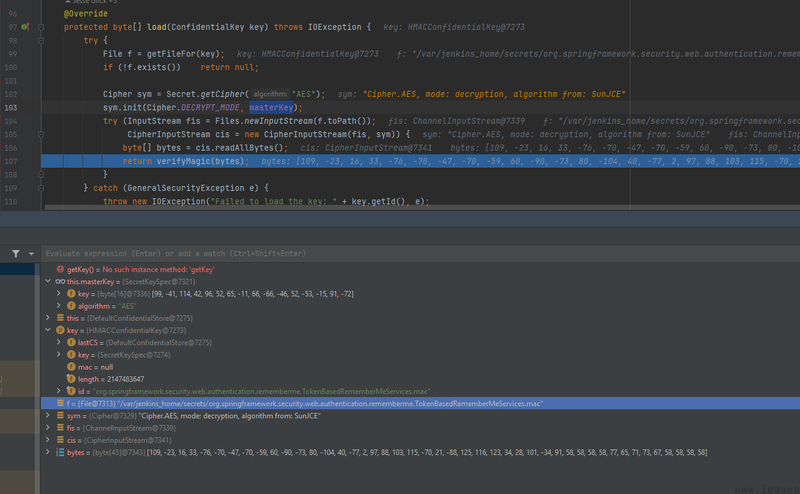Click the override gutter icon on line 97
The image size is (800, 494).
pos(26,27)
